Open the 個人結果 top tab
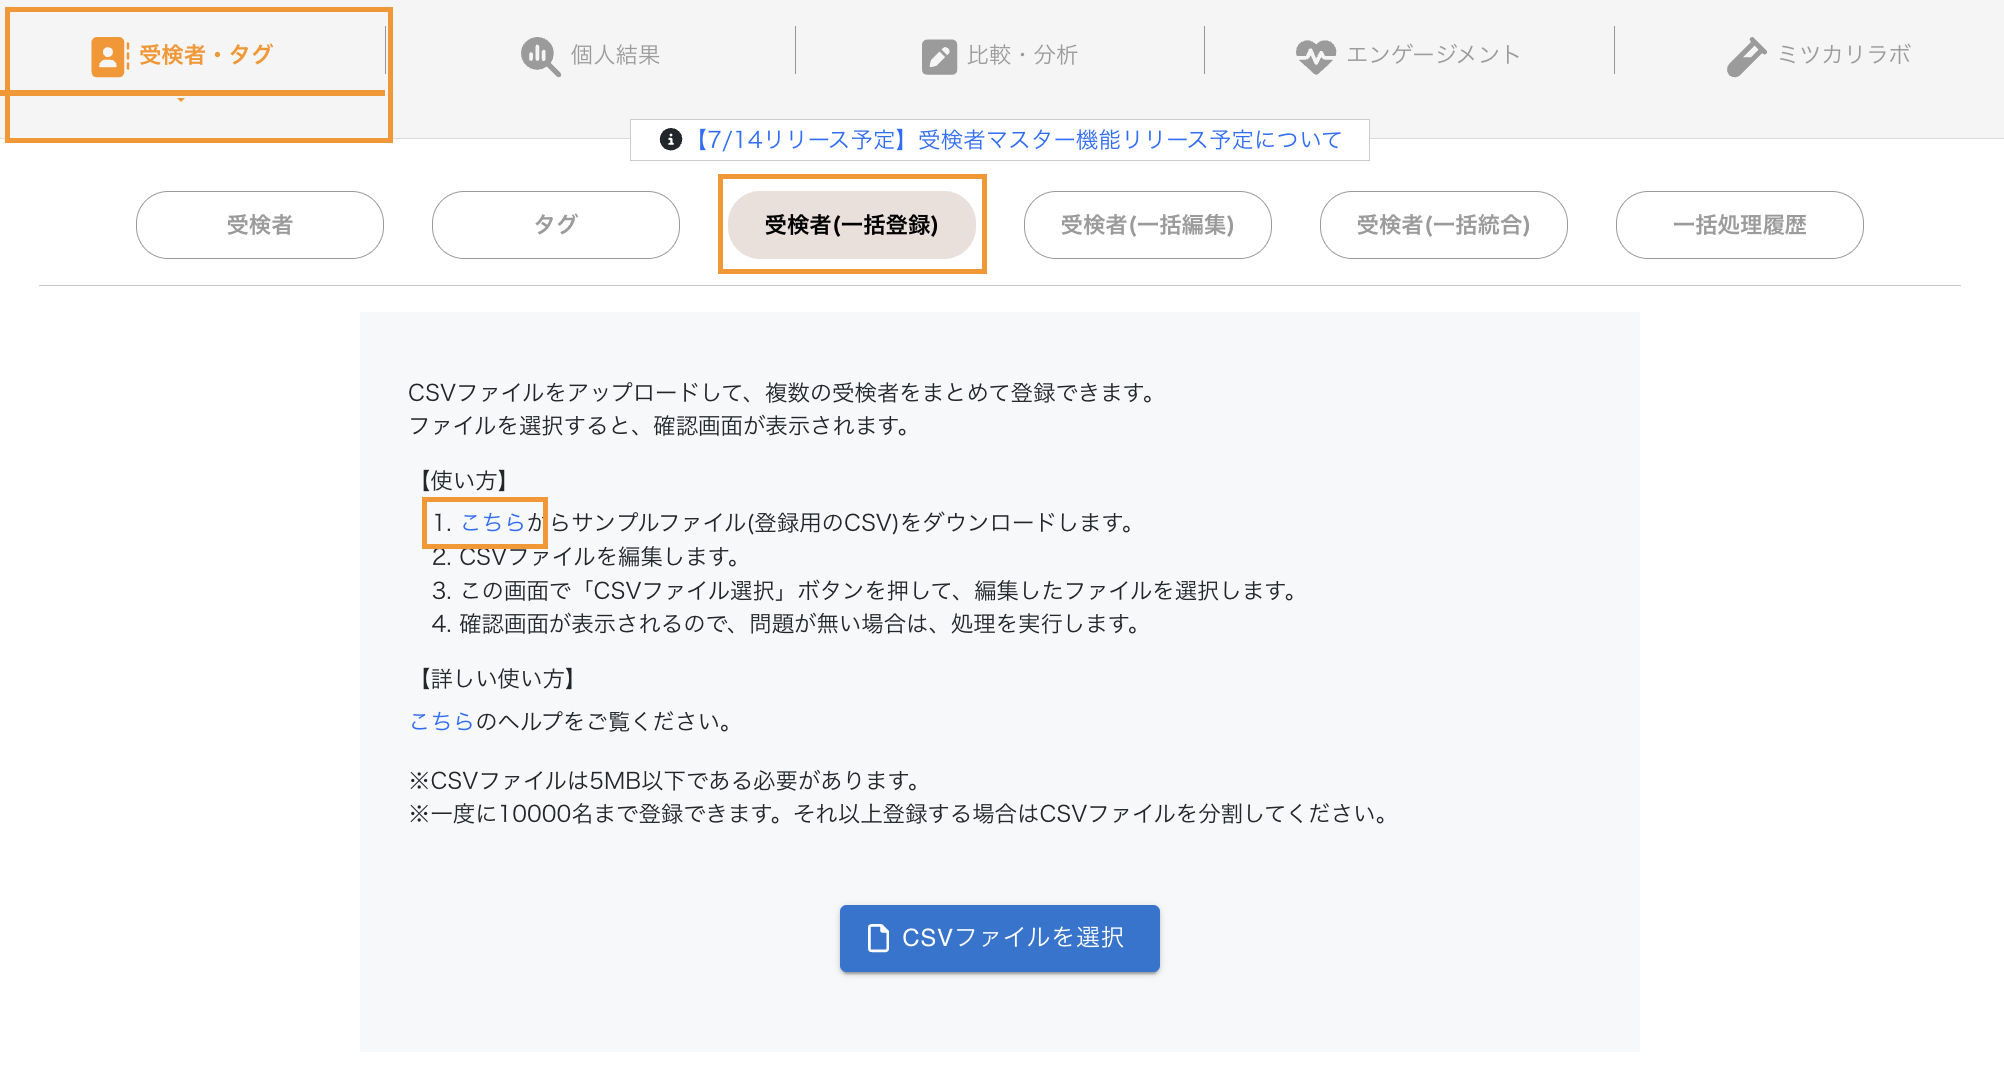Viewport: 2004px width, 1092px height. click(x=614, y=56)
